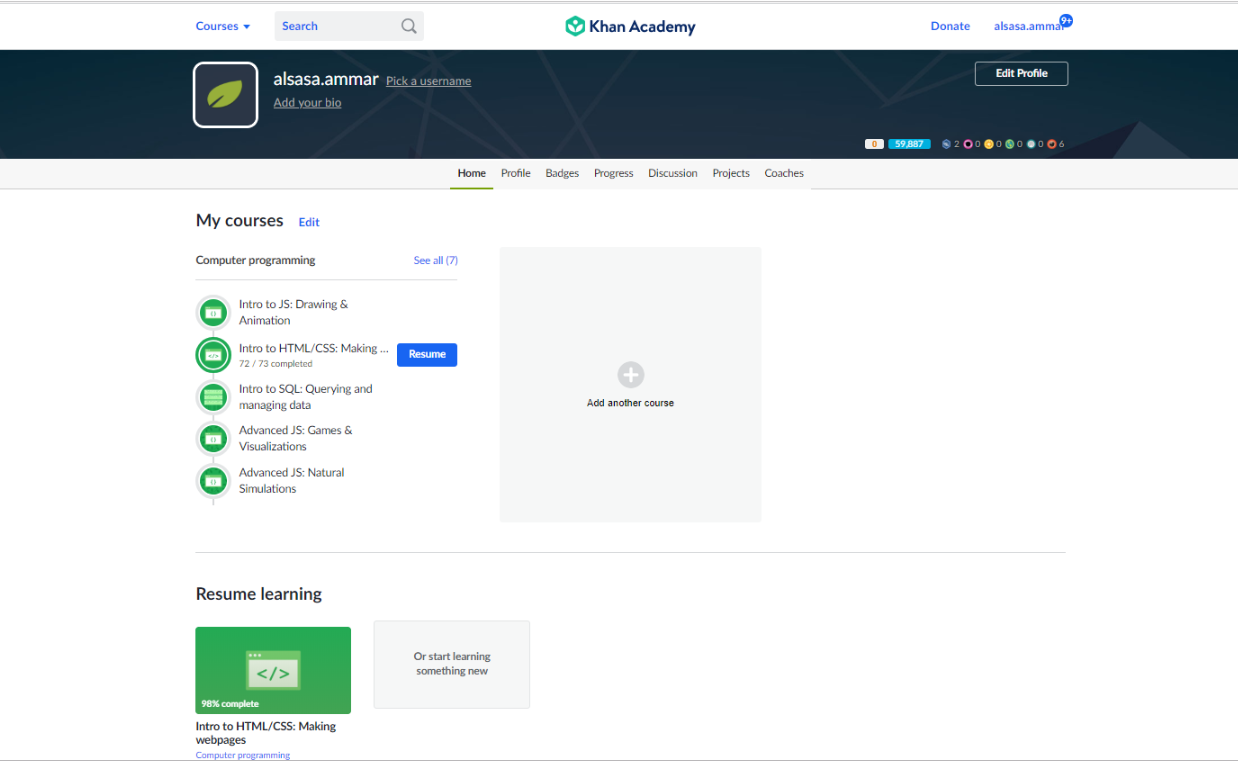Click the green leaf avatar picture
Screen dimensions: 1238x762
(x=225, y=95)
